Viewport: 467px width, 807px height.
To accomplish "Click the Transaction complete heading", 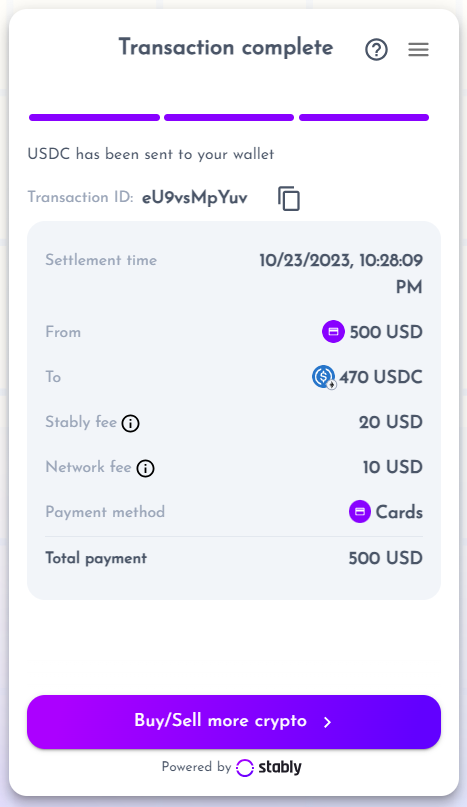I will click(226, 47).
